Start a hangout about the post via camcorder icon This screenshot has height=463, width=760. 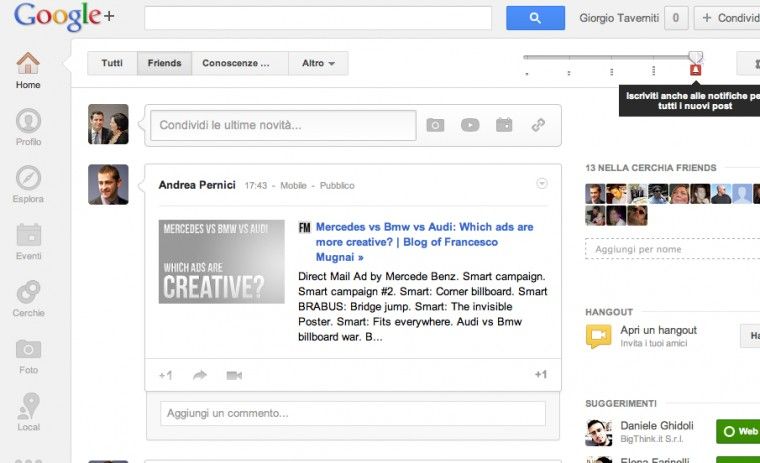tap(234, 375)
